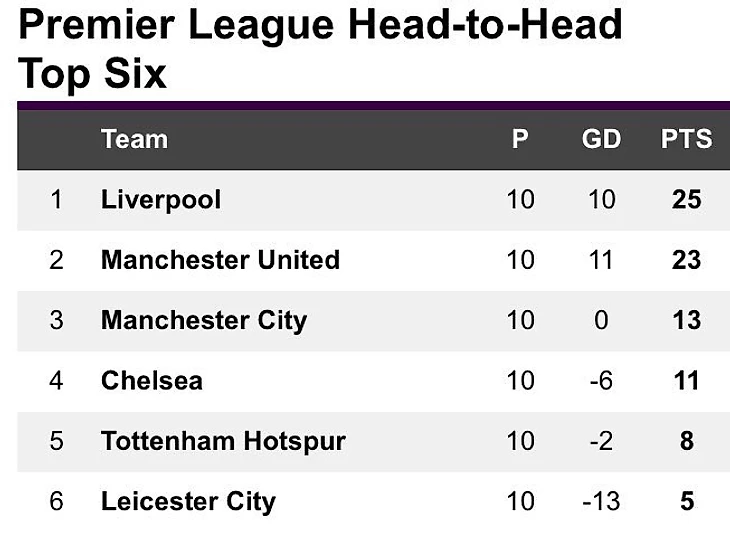Click Chelsea's goal difference of -6
730x548 pixels.
pos(601,381)
